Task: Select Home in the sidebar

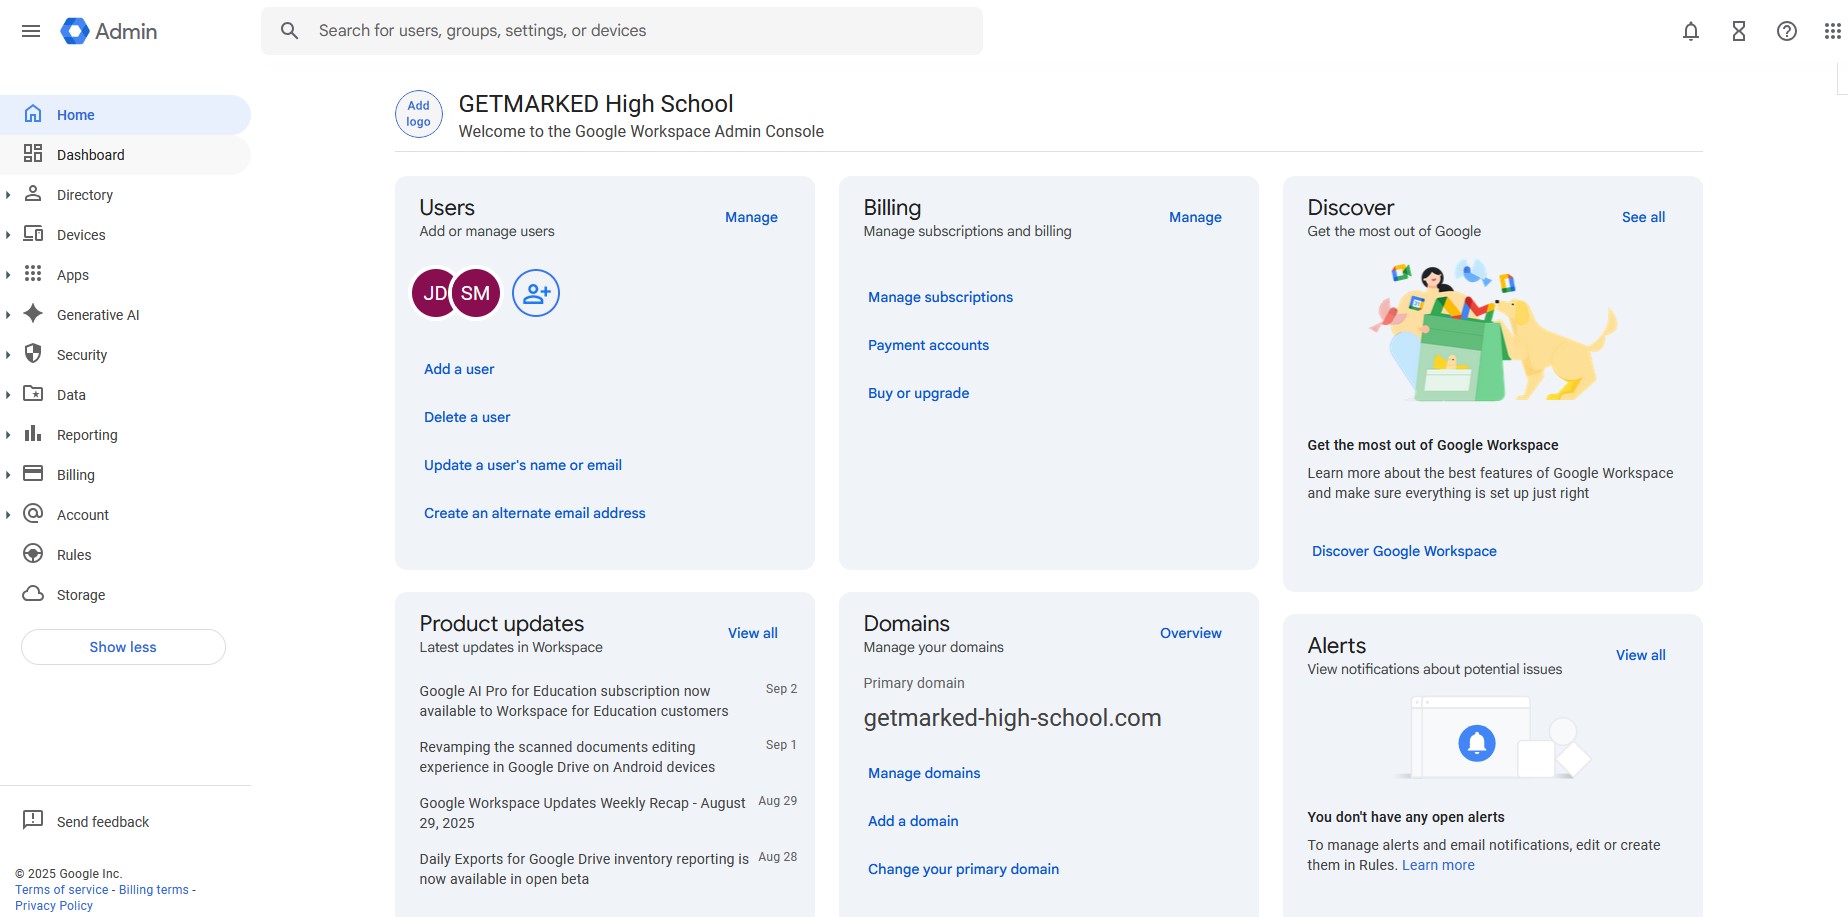Action: point(125,115)
